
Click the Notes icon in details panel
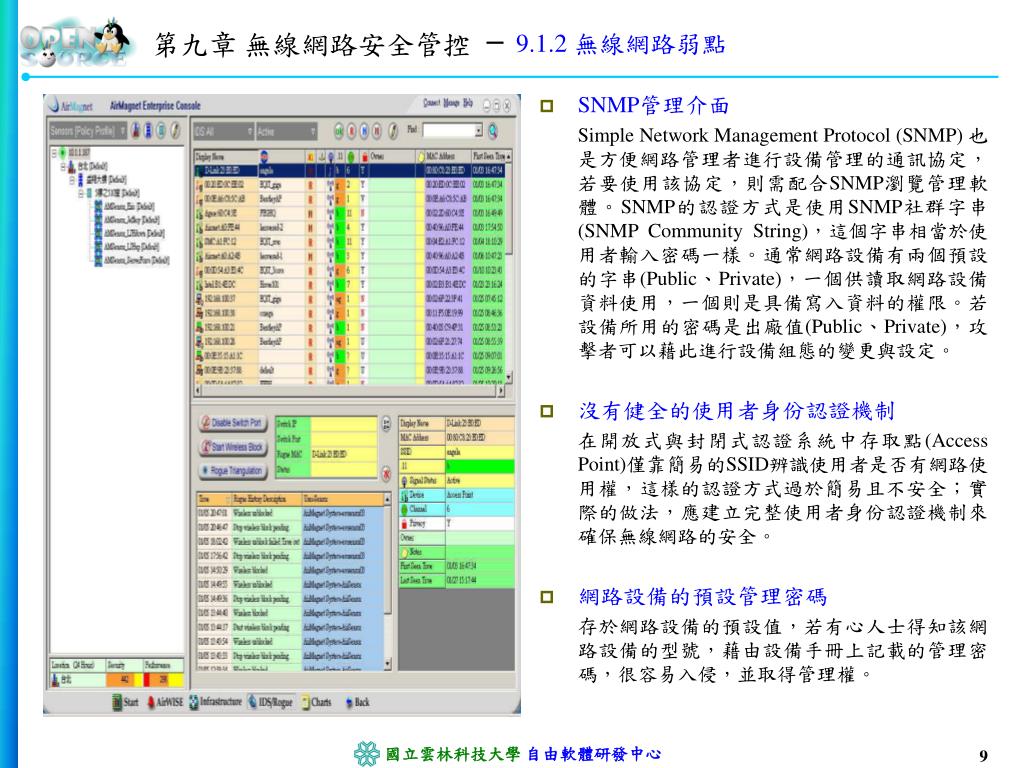pos(405,552)
